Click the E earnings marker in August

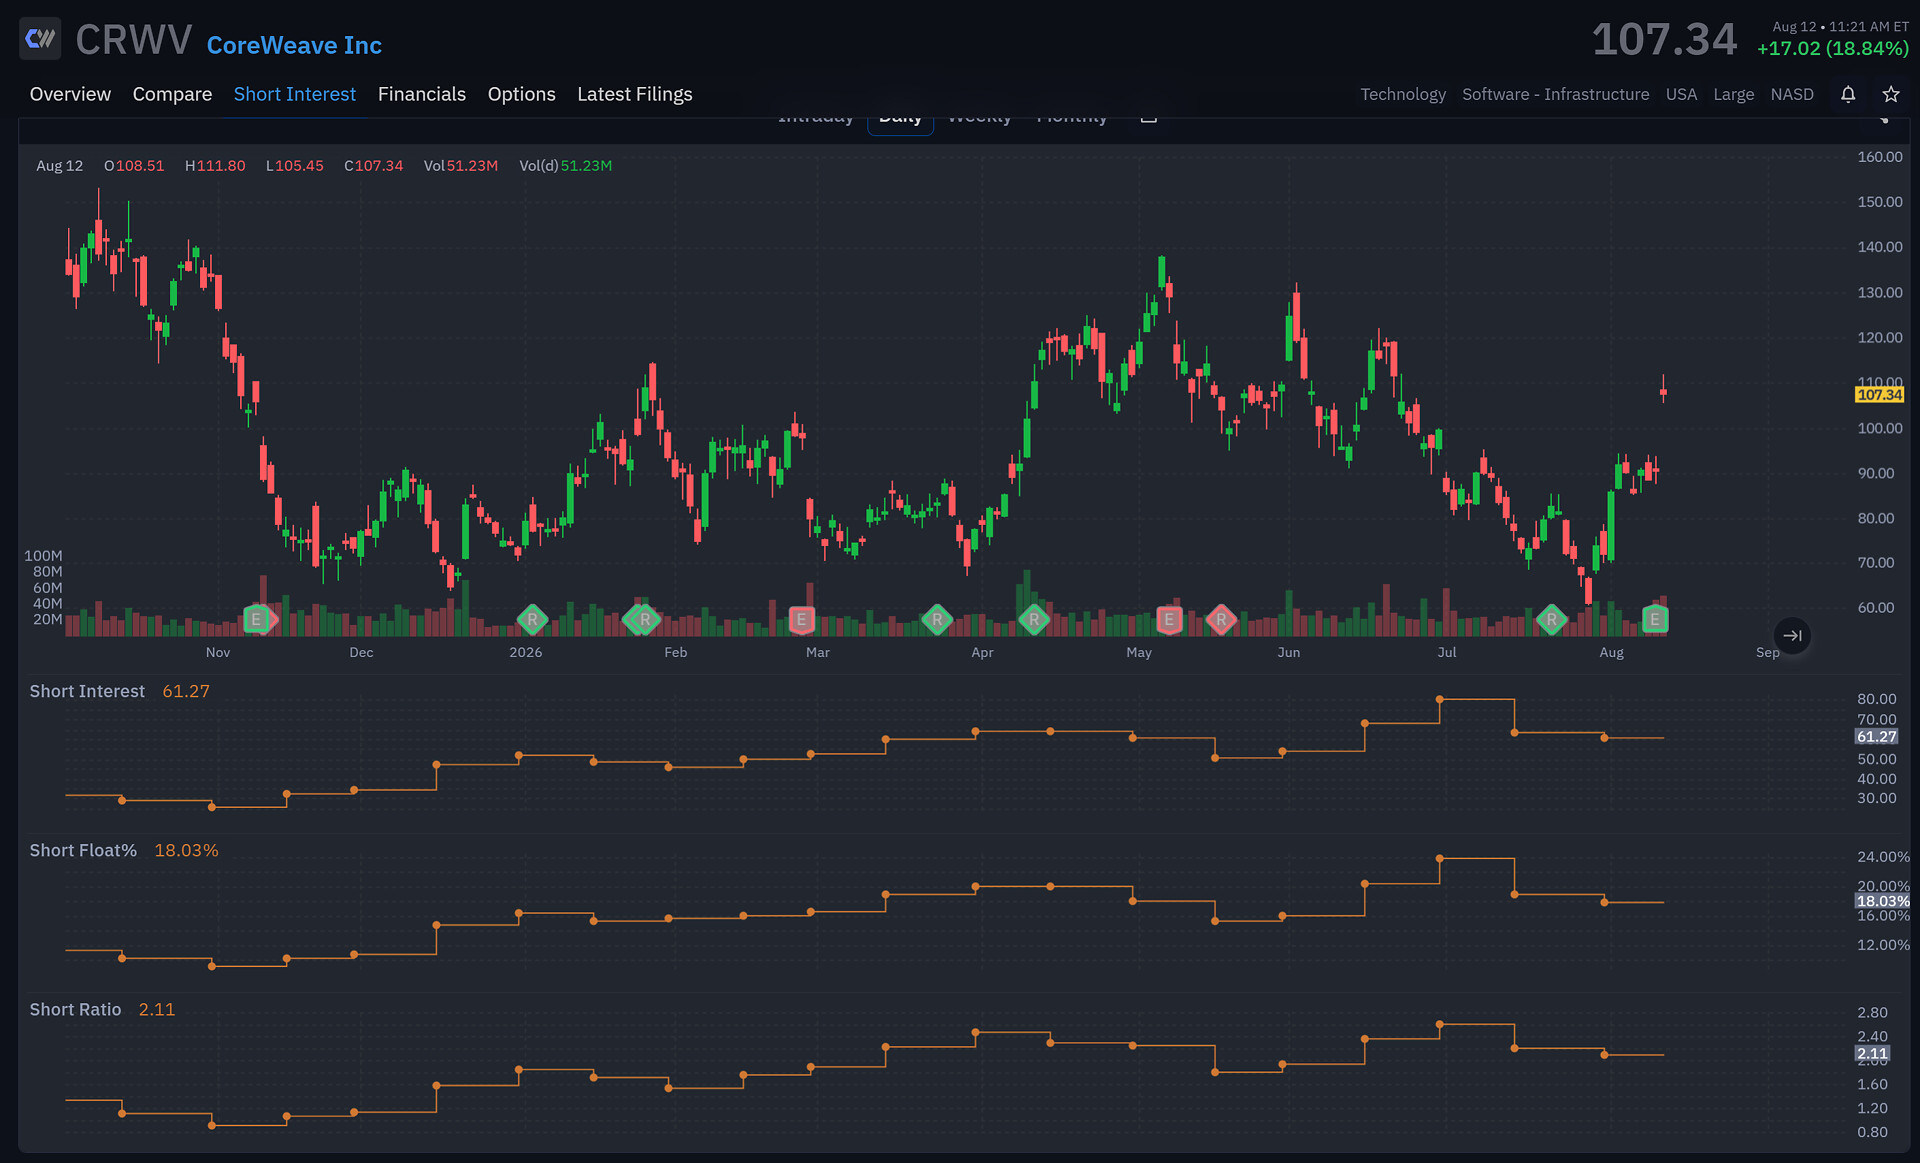(x=1655, y=619)
